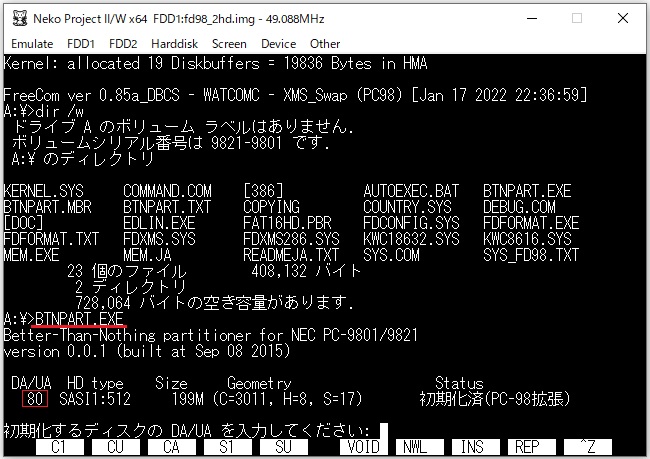Click the 9821-9801 volume serial number
The width and height of the screenshot is (650, 459).
pos(247,143)
